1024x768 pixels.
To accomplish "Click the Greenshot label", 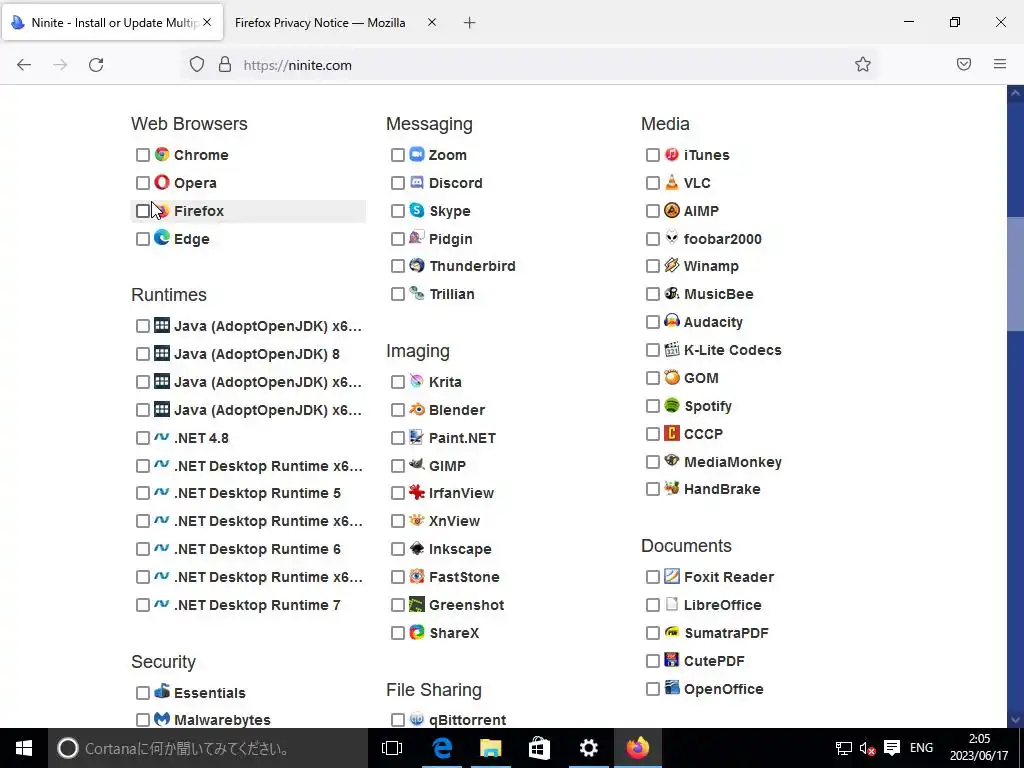I will (x=466, y=605).
